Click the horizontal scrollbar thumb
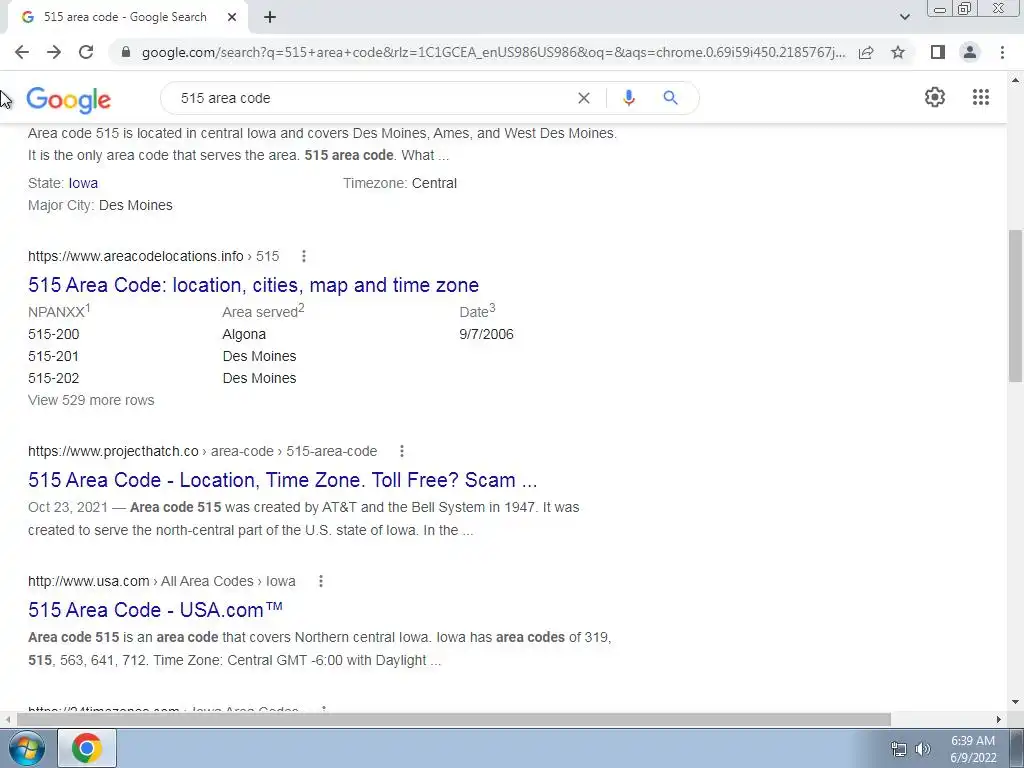The width and height of the screenshot is (1024, 768). click(x=454, y=719)
